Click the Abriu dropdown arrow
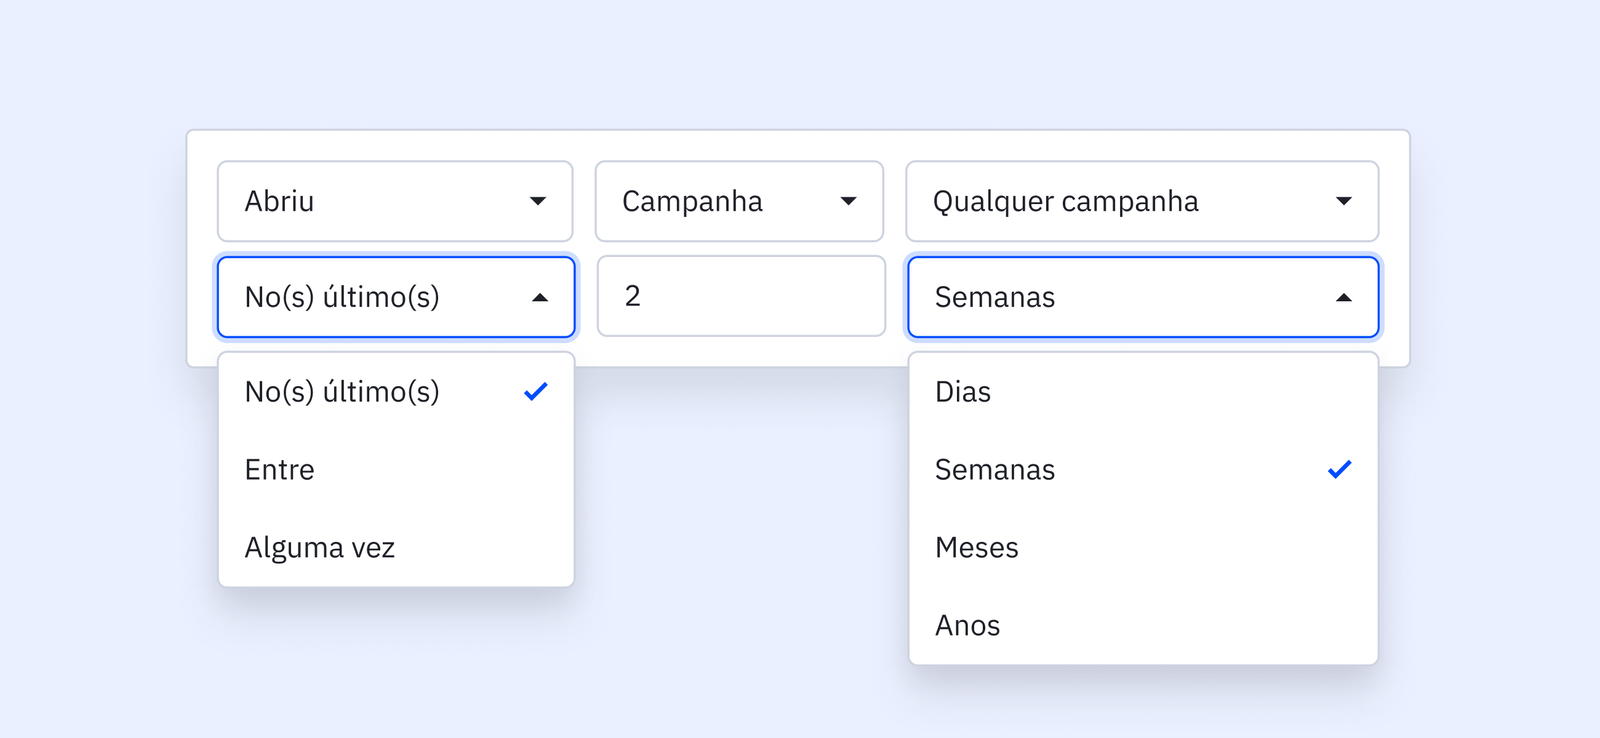 click(x=538, y=201)
